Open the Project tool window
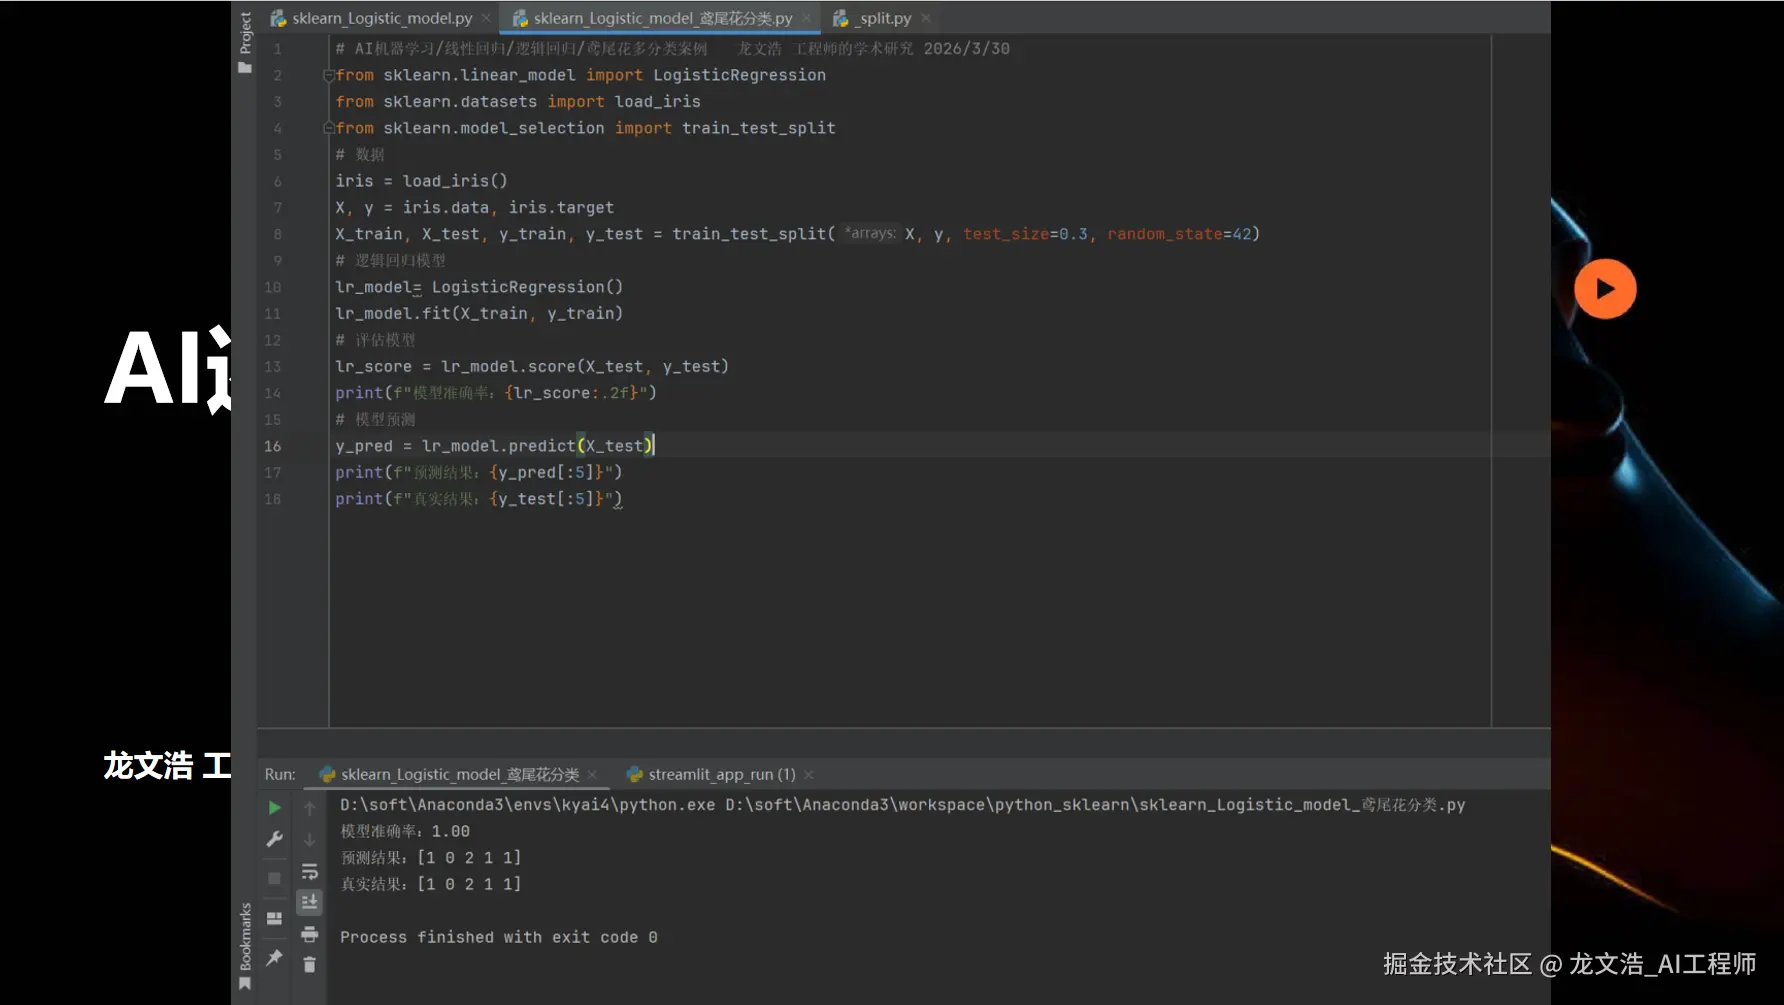Image resolution: width=1784 pixels, height=1005 pixels. point(245,41)
